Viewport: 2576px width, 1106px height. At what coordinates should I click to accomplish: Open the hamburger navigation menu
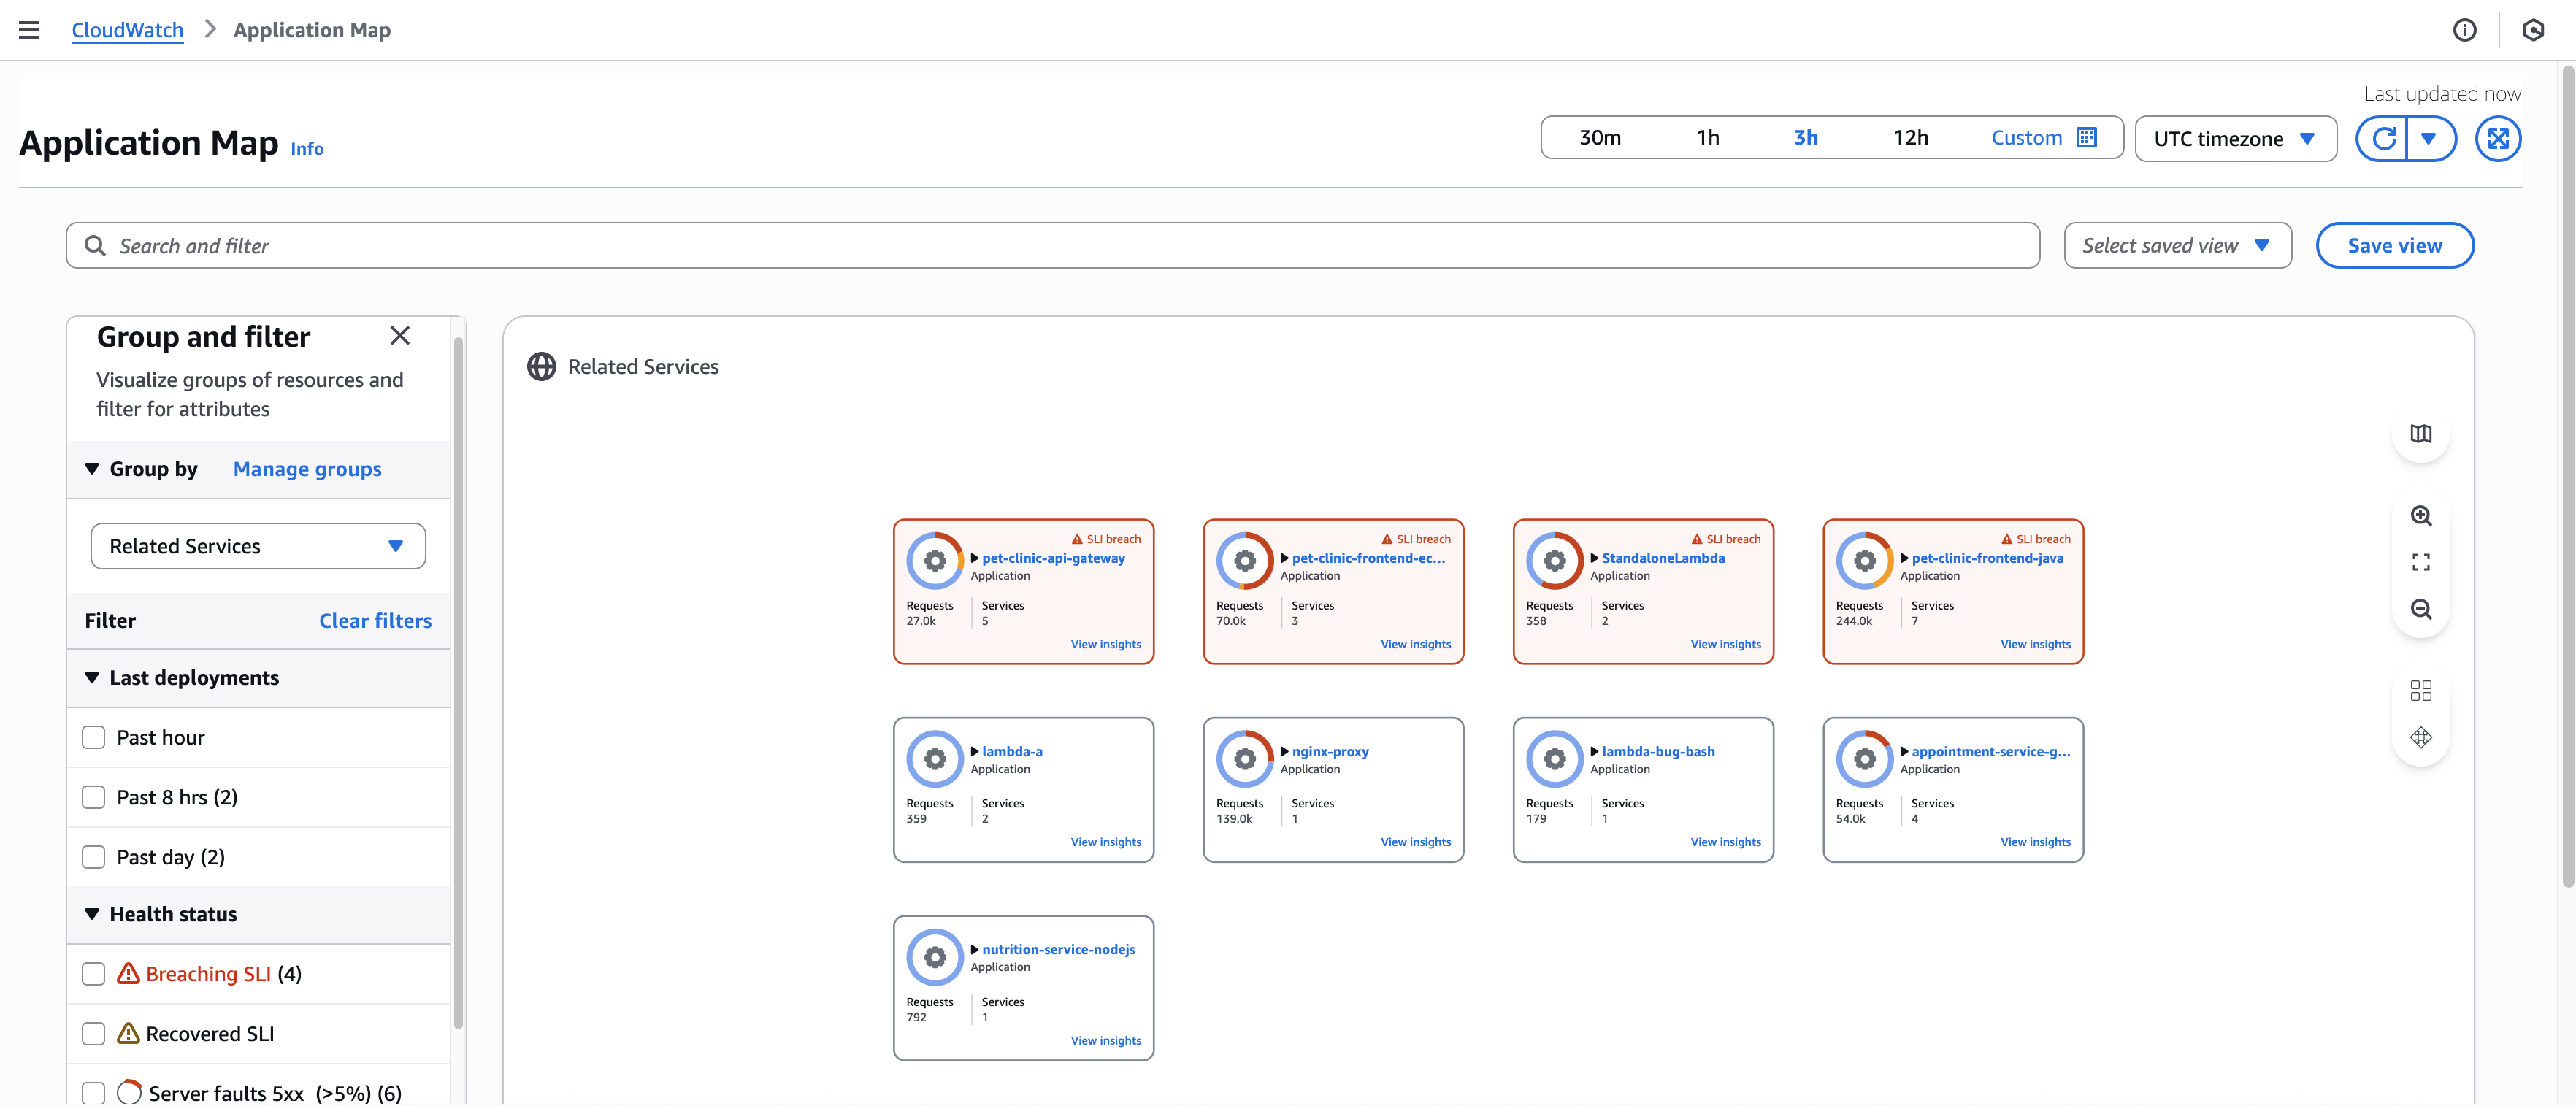coord(29,29)
